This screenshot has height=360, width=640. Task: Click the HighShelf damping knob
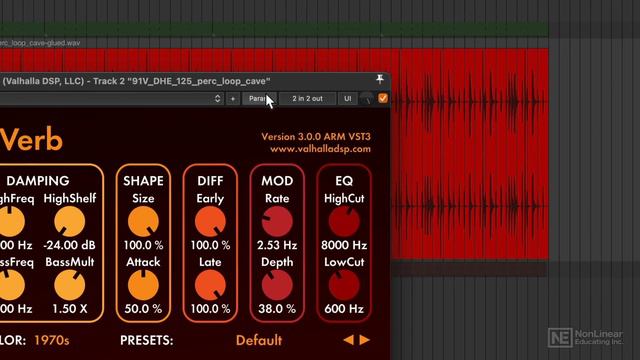coord(69,221)
